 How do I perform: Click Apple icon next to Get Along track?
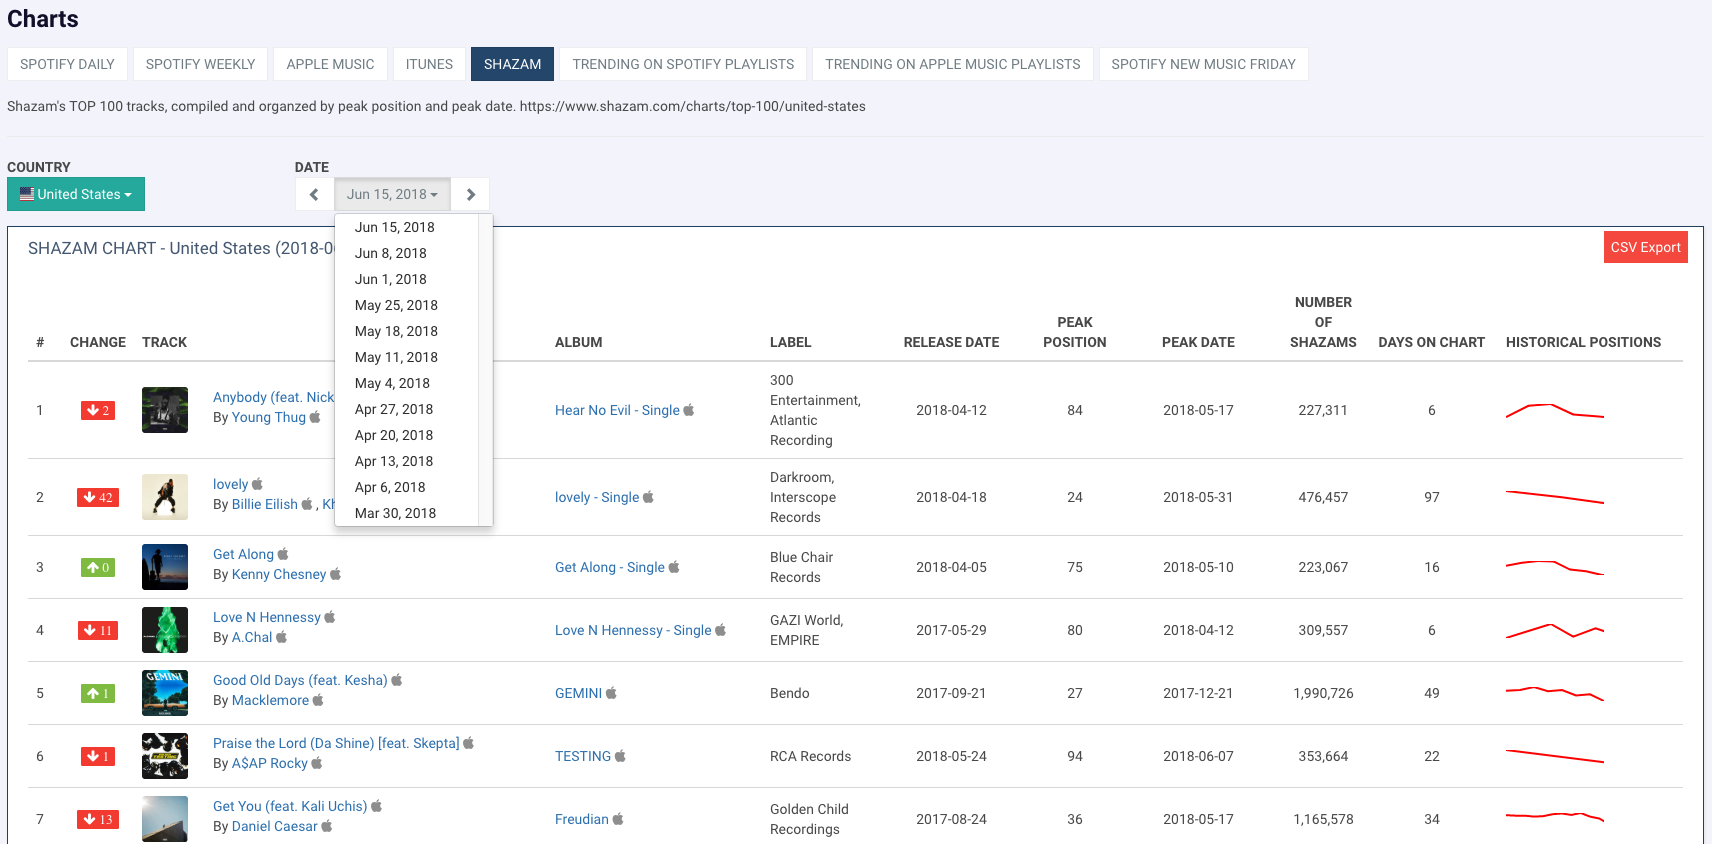pyautogui.click(x=283, y=554)
